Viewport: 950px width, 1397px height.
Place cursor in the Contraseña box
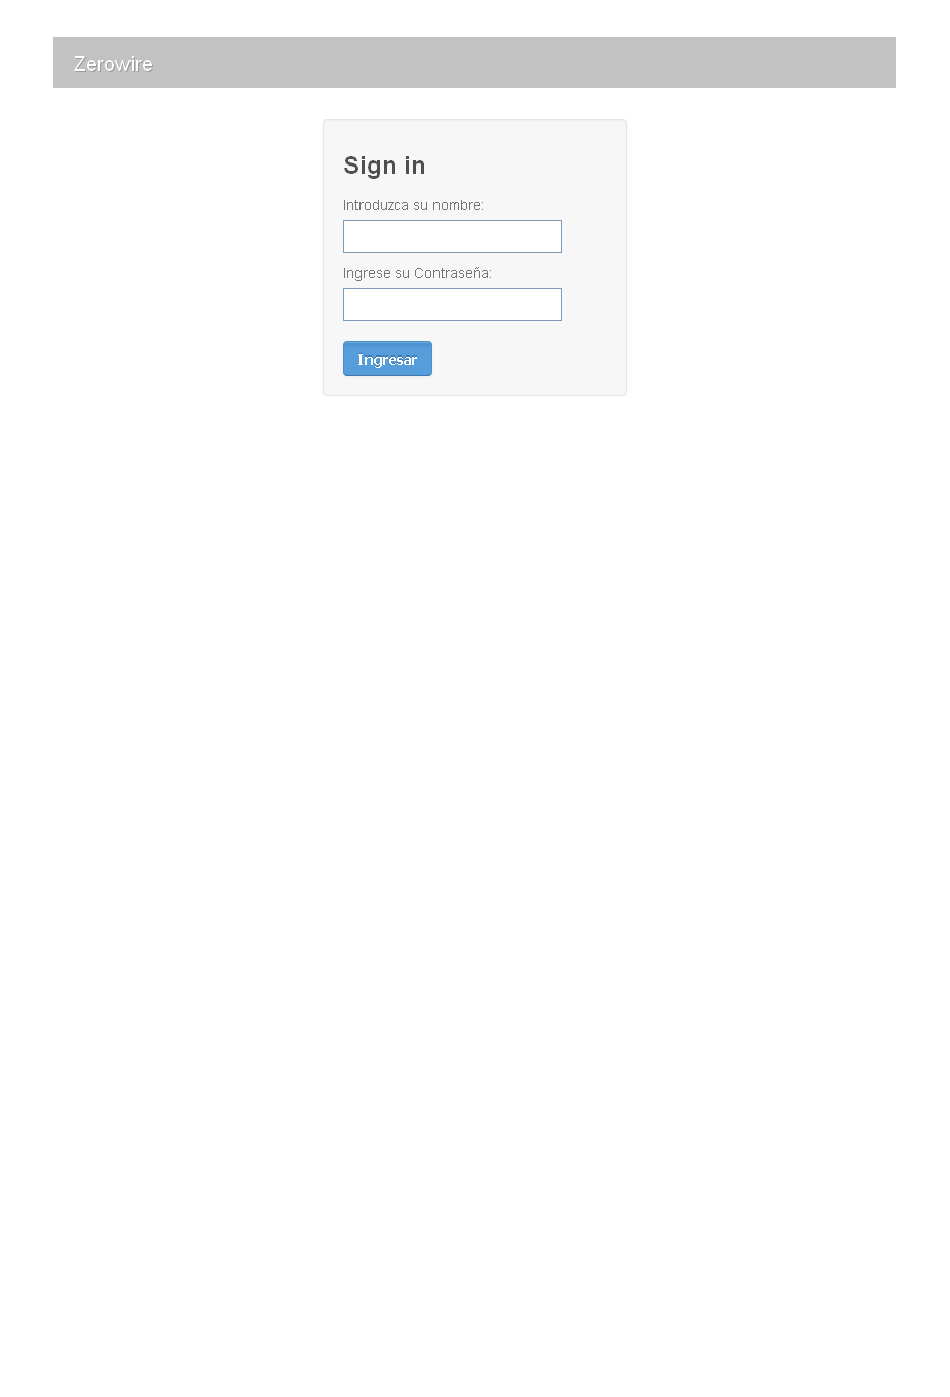452,305
